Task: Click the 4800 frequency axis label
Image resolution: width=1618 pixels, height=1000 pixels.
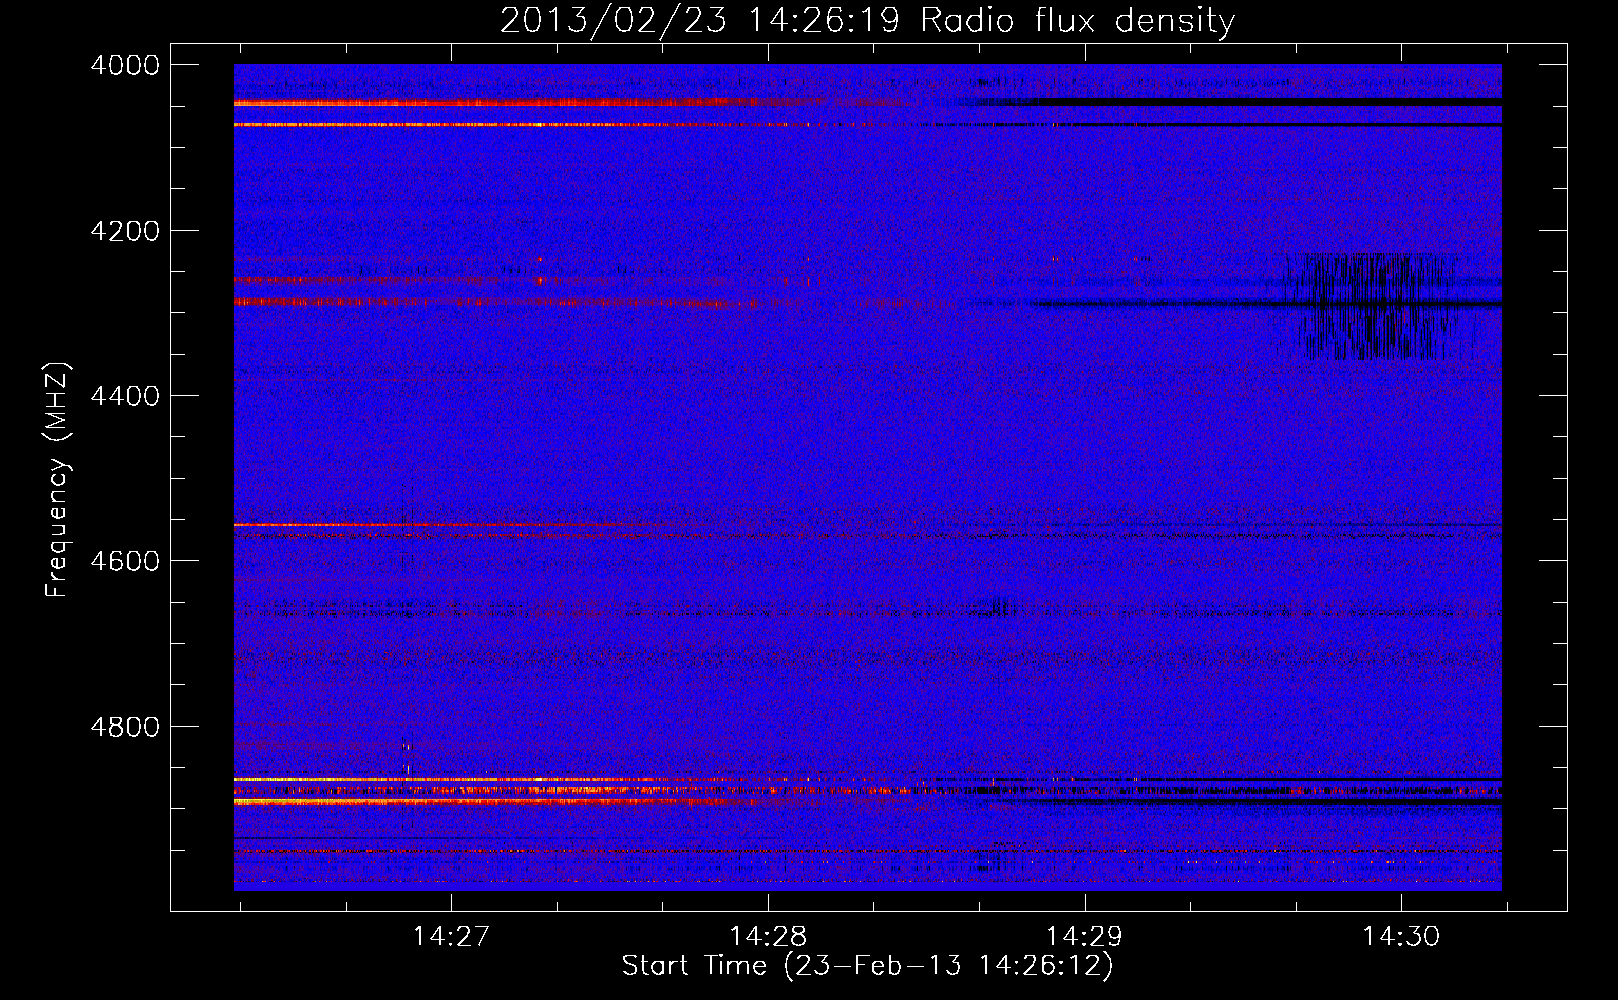Action: (x=125, y=727)
